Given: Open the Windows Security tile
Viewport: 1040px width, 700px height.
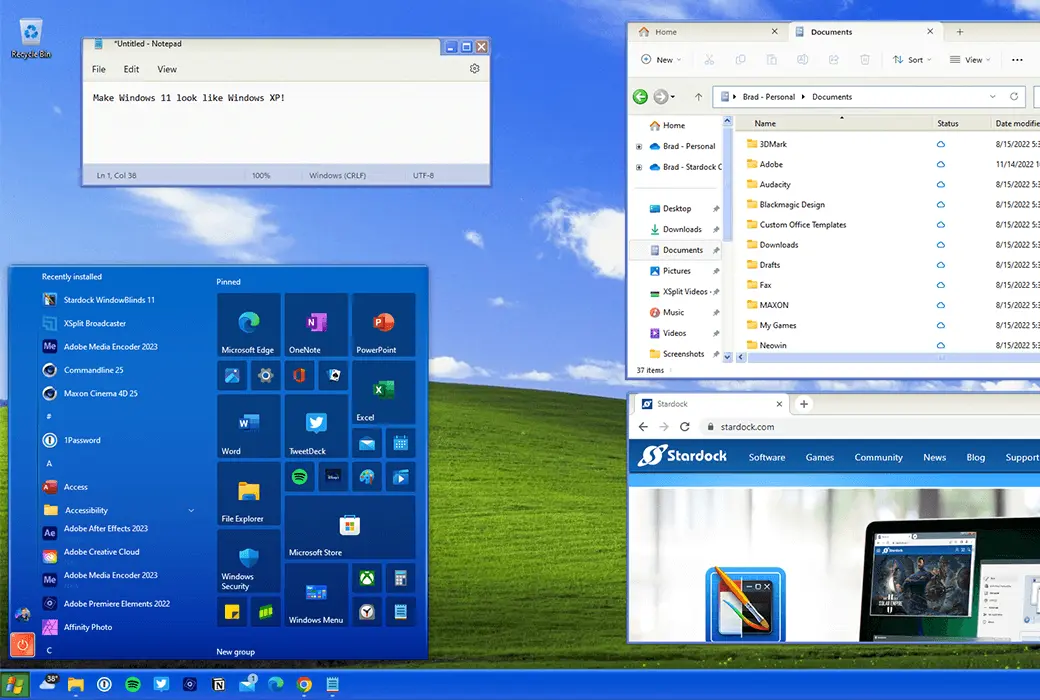Looking at the screenshot, I should pyautogui.click(x=249, y=561).
